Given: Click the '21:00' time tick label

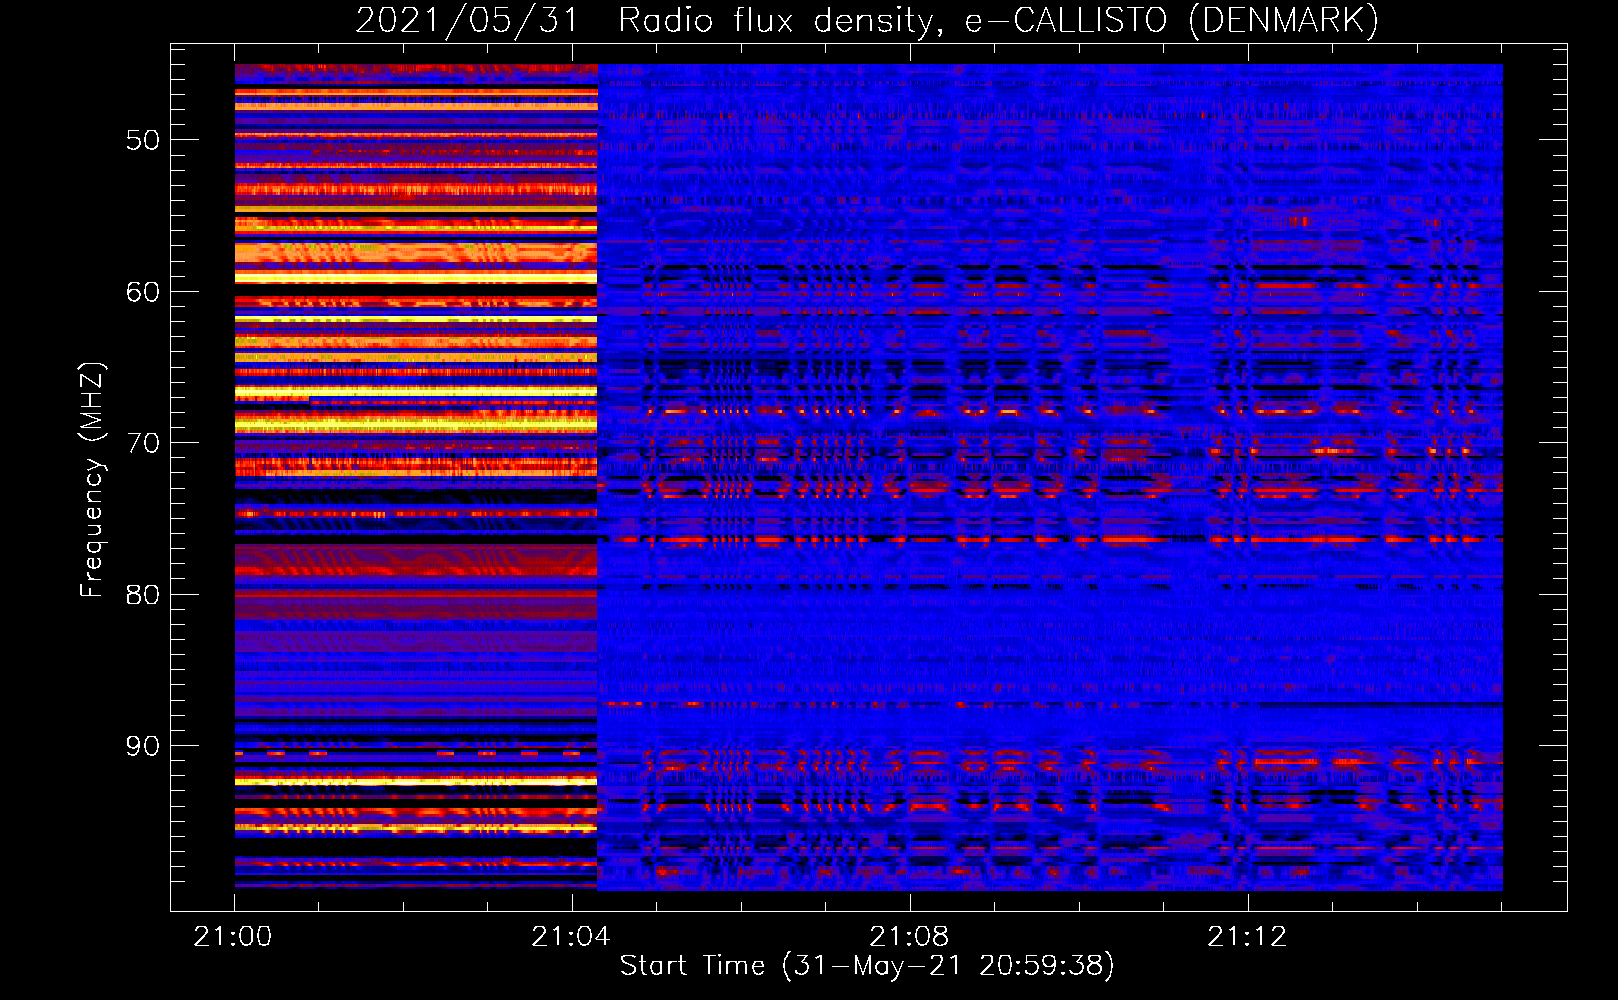Looking at the screenshot, I should (x=233, y=936).
